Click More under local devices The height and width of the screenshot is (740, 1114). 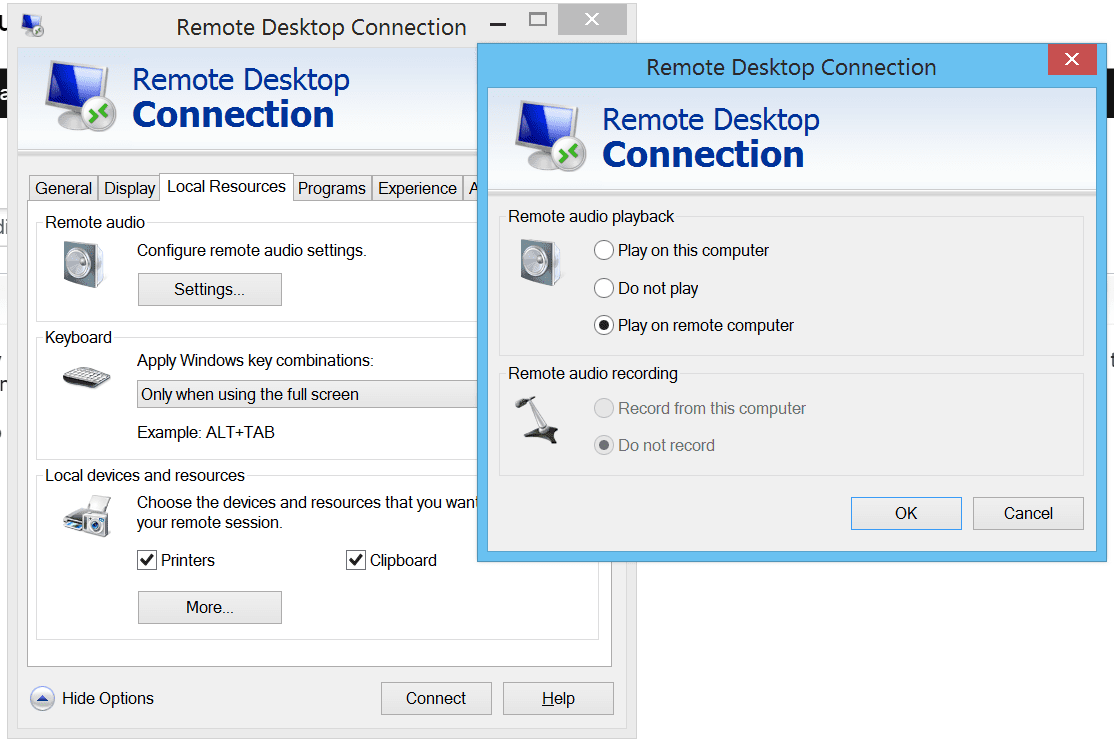click(x=210, y=608)
